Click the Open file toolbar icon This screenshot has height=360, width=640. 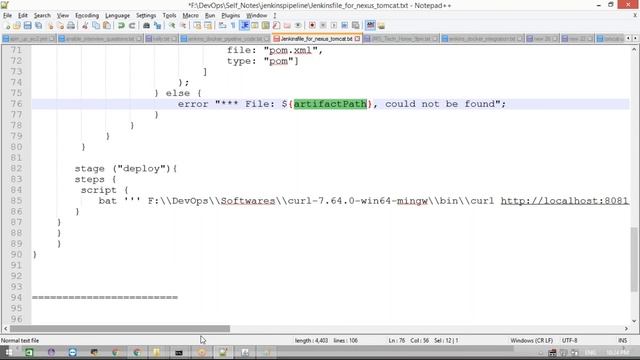pyautogui.click(x=17, y=26)
